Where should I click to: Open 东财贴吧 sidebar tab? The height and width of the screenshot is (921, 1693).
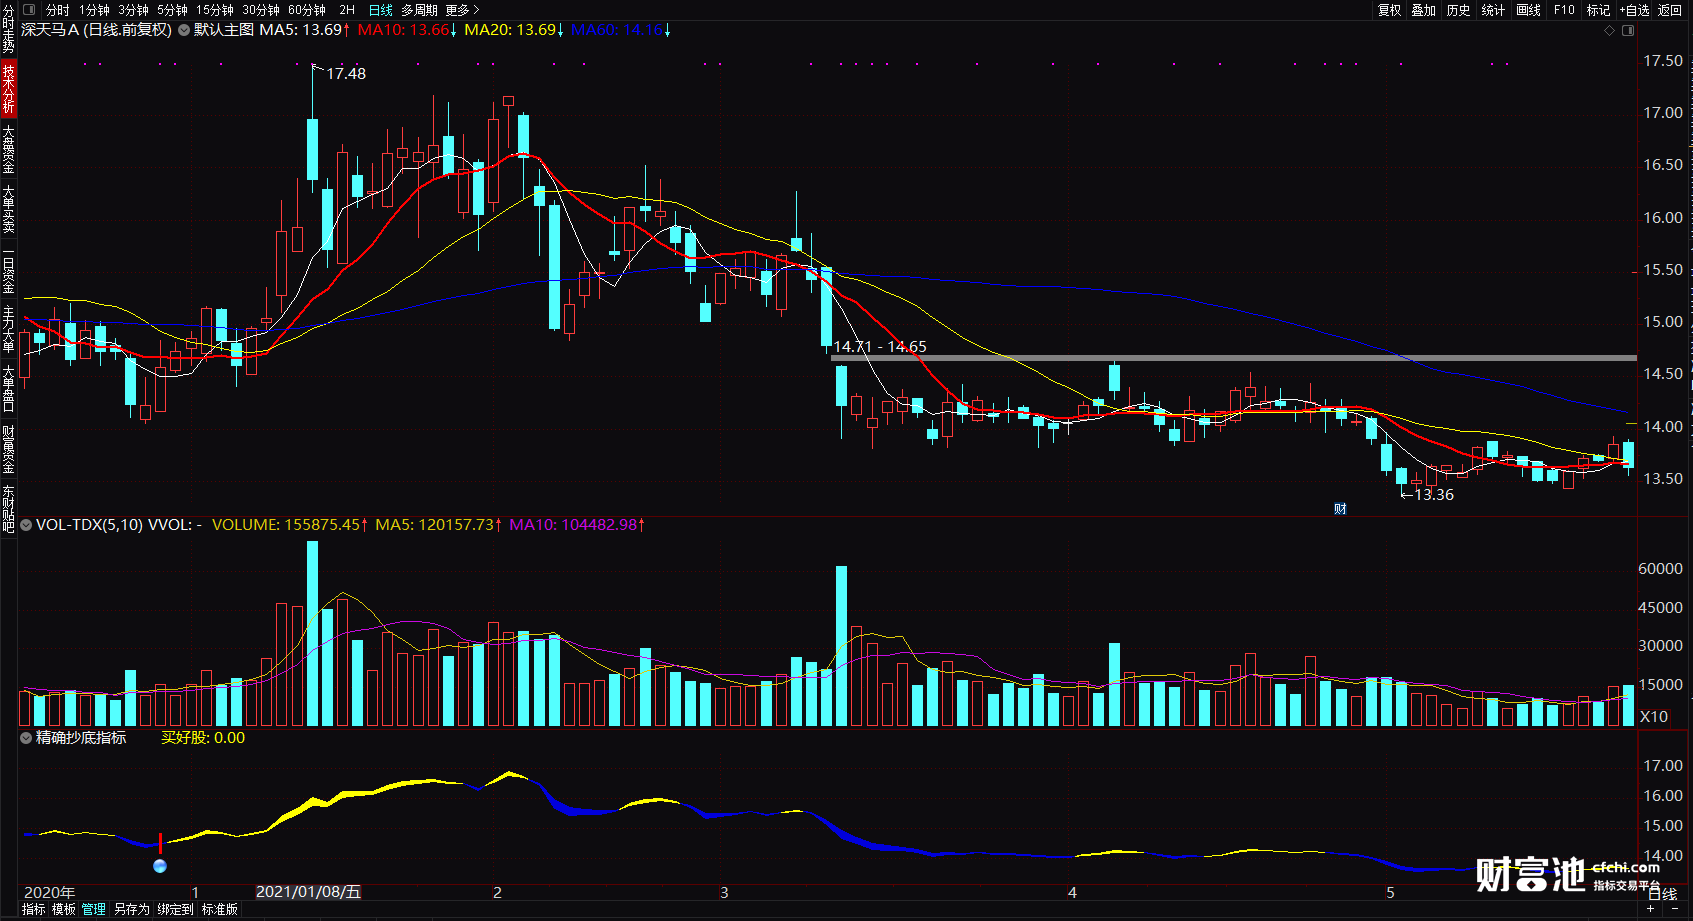point(8,509)
